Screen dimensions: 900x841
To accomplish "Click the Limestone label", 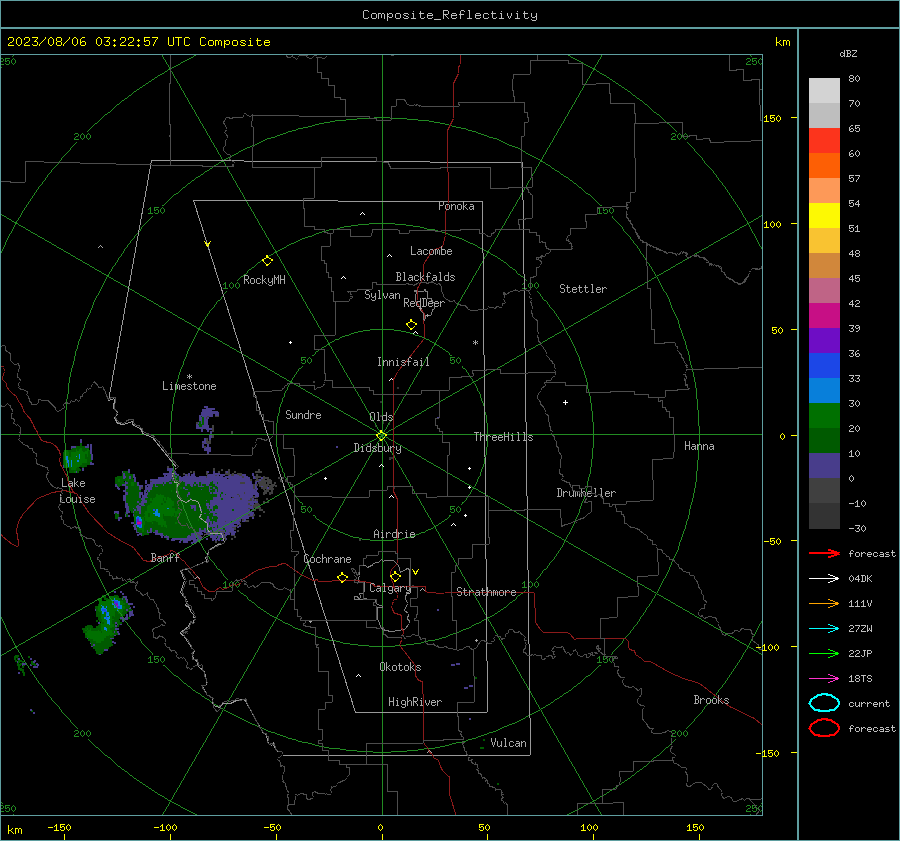I will click(189, 386).
